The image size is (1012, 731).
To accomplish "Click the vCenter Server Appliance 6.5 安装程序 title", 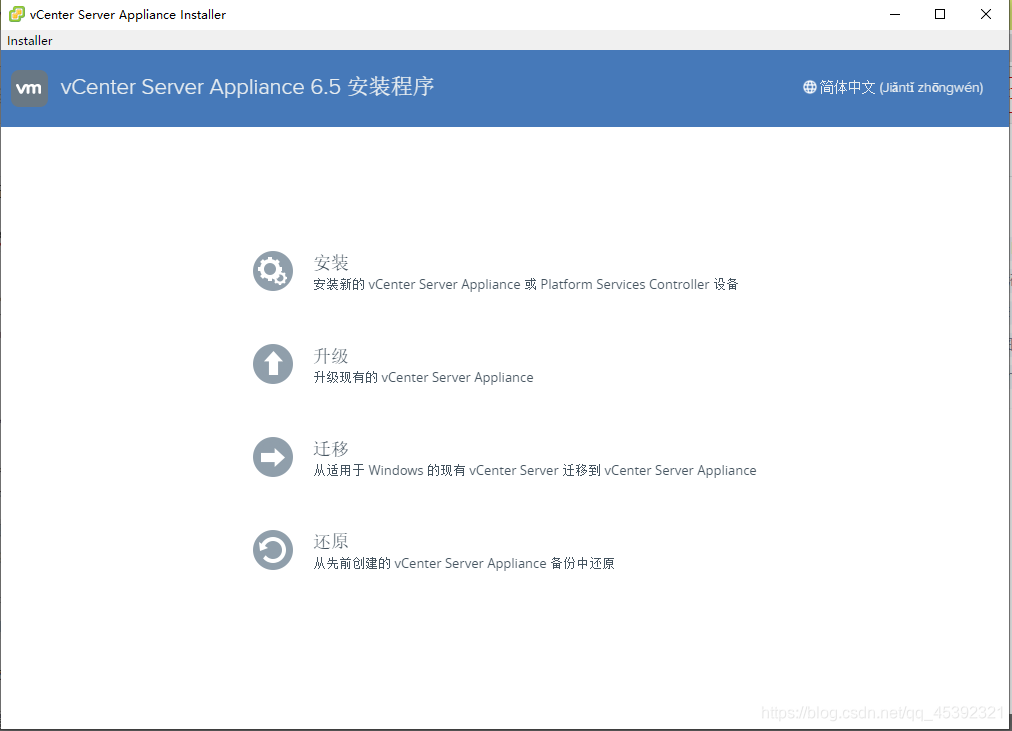I will click(247, 86).
